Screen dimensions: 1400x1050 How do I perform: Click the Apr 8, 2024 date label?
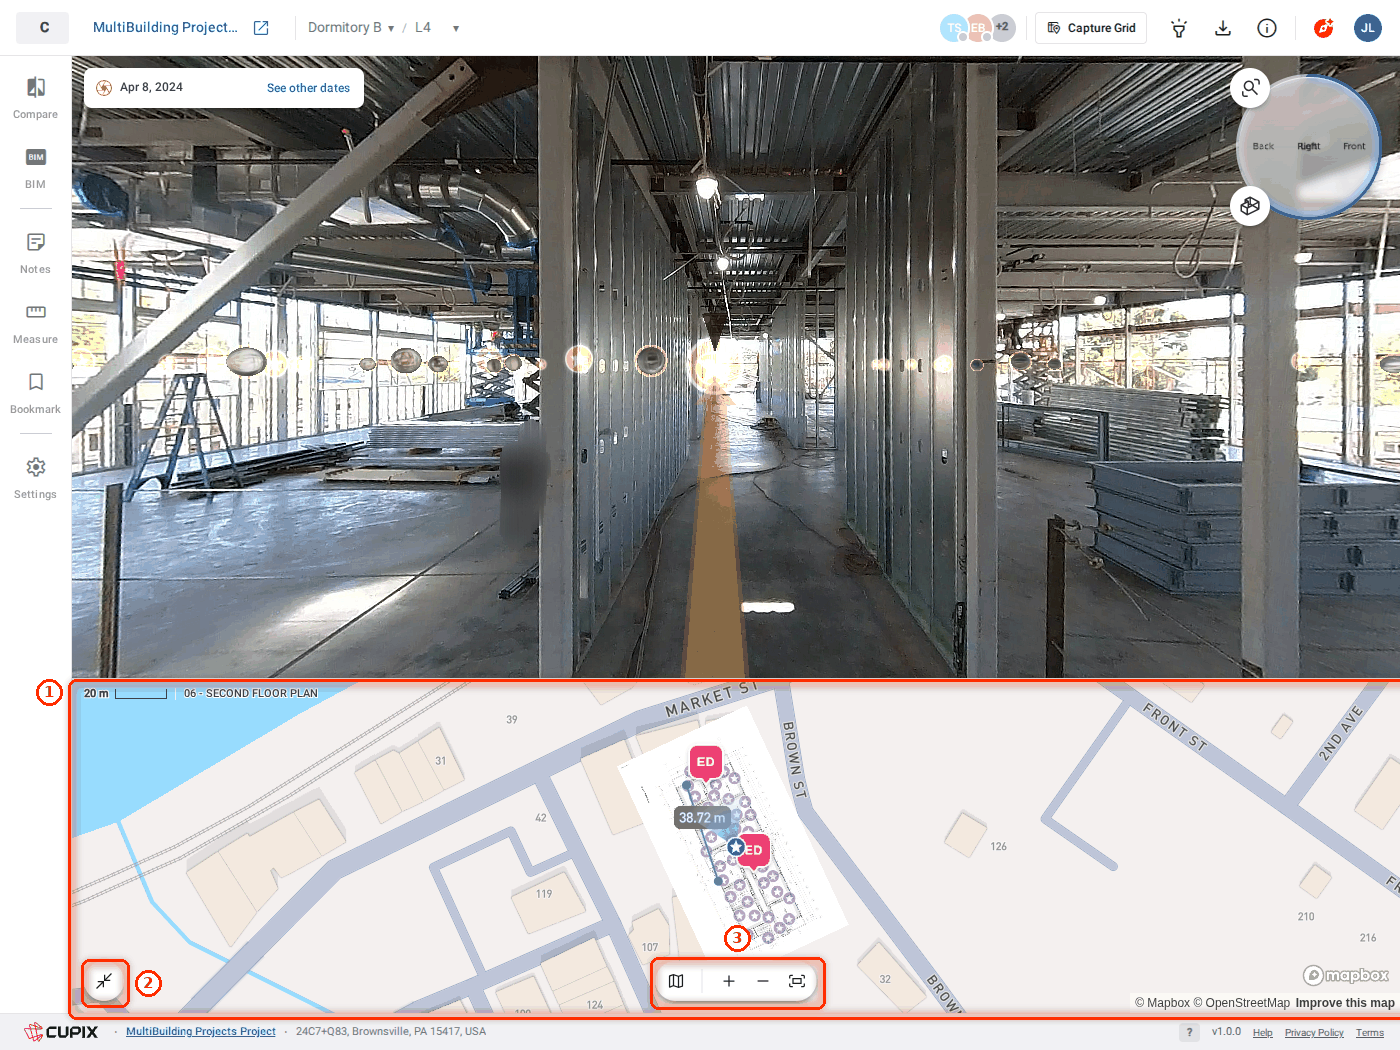pyautogui.click(x=151, y=87)
